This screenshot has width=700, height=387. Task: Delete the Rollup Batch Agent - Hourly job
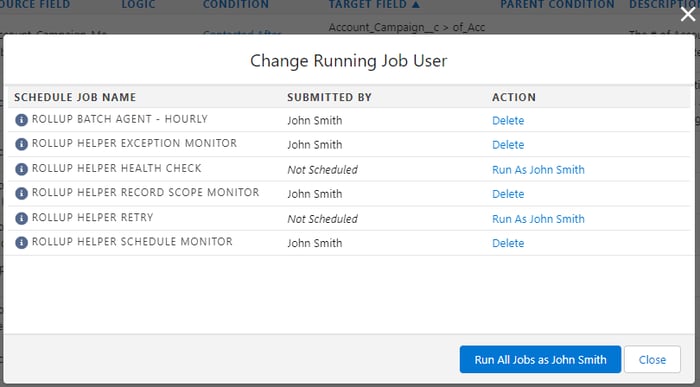(508, 121)
